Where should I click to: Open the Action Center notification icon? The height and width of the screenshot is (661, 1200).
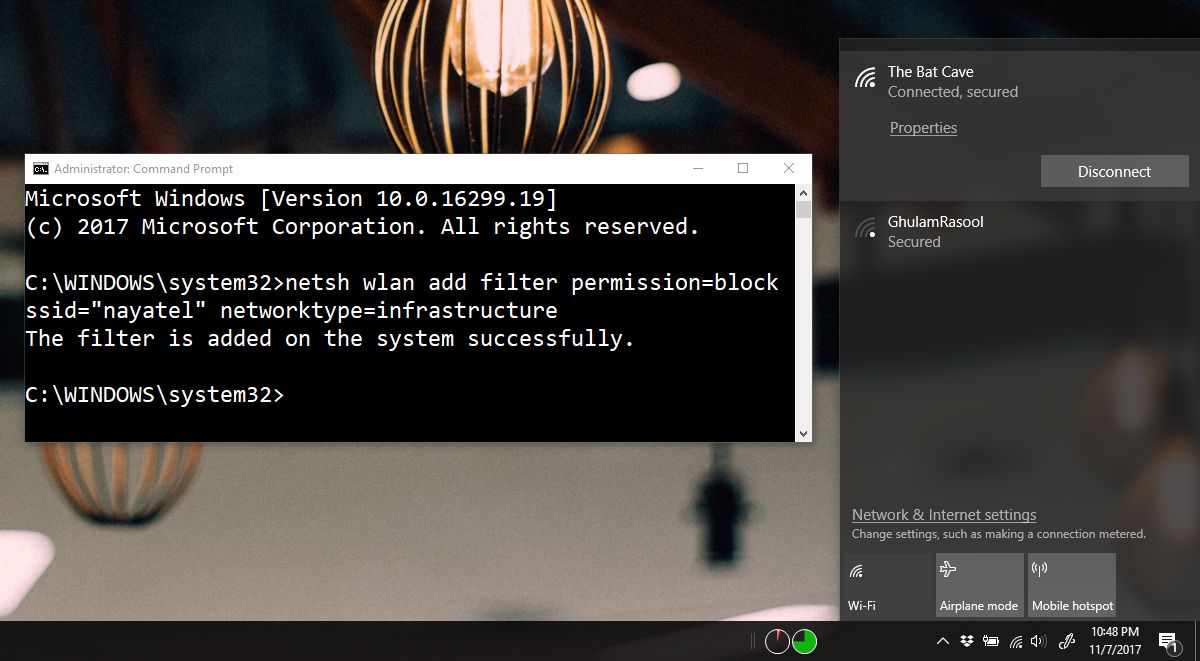click(1167, 641)
